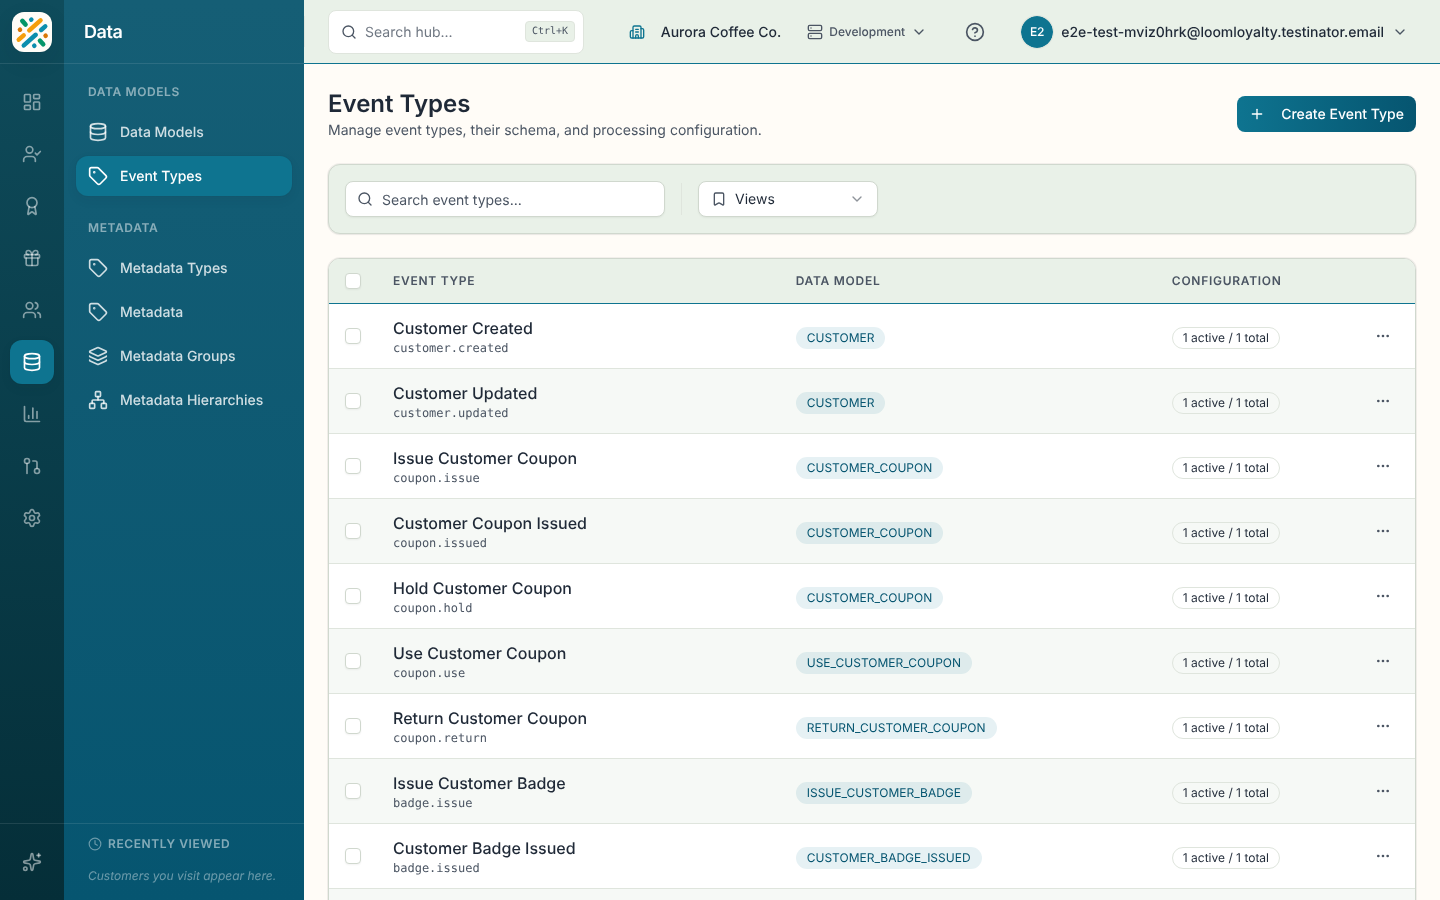Check the Return Customer Coupon row checkbox

click(x=353, y=726)
